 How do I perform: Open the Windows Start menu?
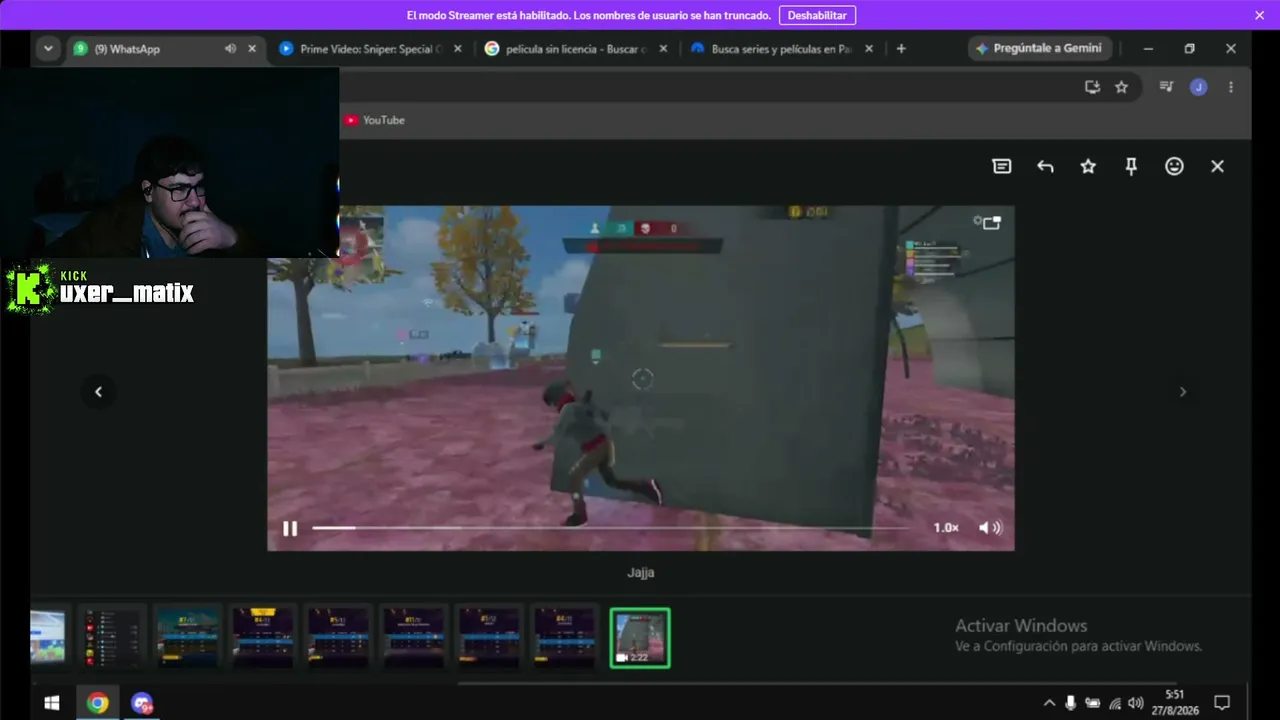coord(52,703)
